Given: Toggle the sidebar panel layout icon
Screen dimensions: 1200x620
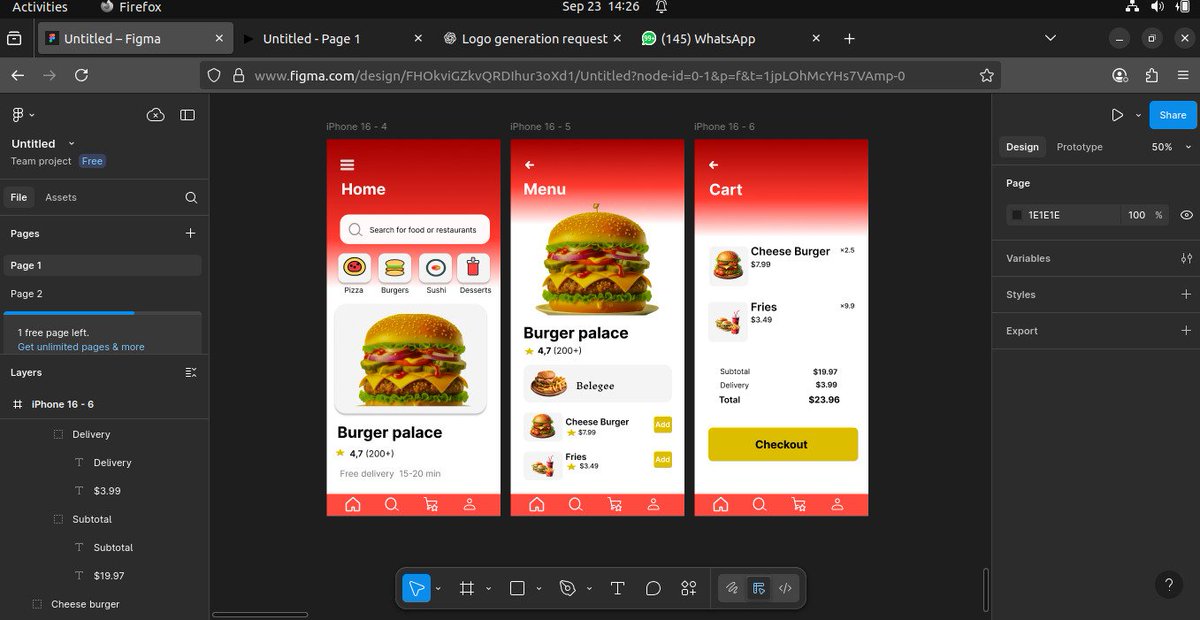Looking at the screenshot, I should click(187, 115).
